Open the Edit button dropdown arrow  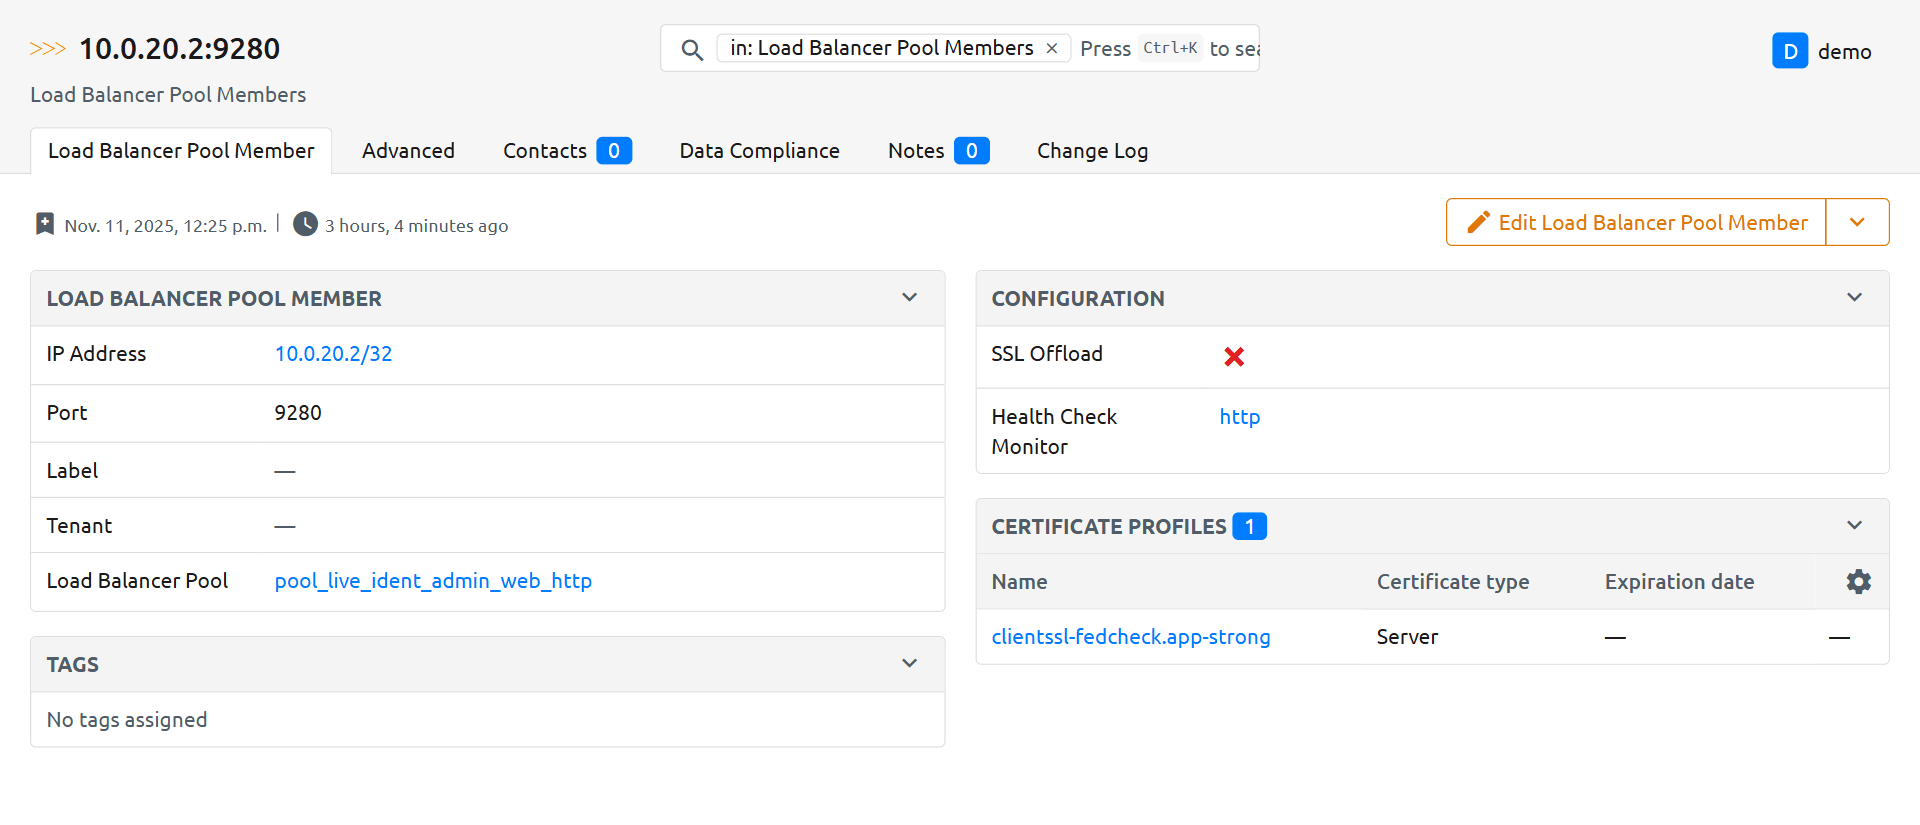(1857, 222)
